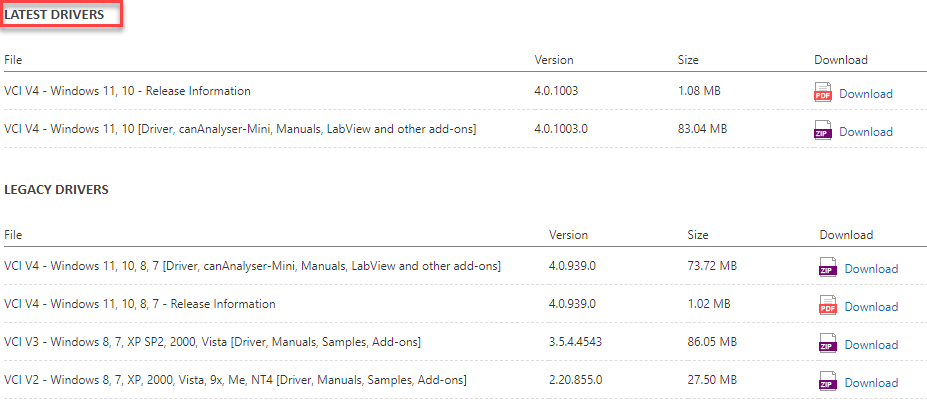Click the VCI V4 Windows 11, 10 Release Information filename

point(127,91)
